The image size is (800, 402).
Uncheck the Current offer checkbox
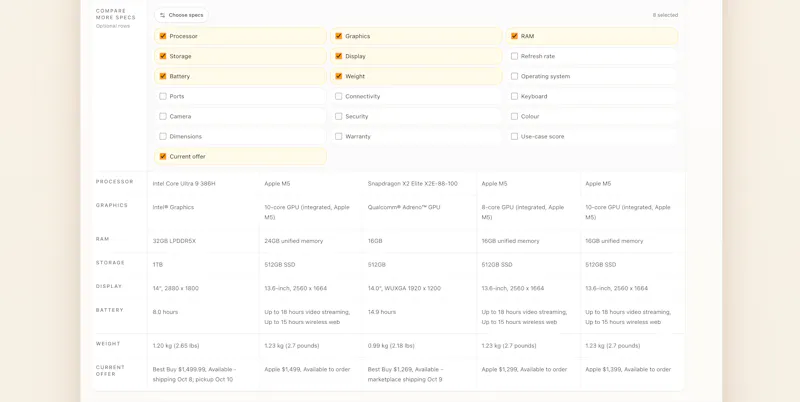pyautogui.click(x=163, y=156)
